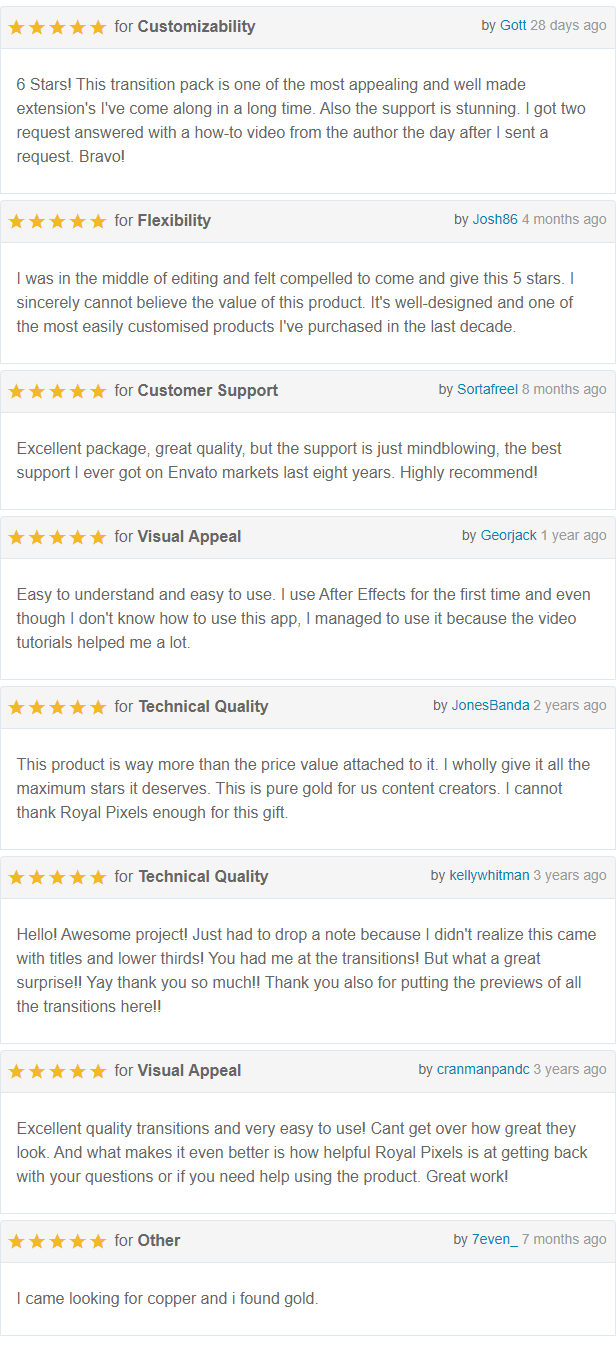The height and width of the screenshot is (1348, 616).
Task: Click the star rating on JonesBanda's review
Action: click(57, 707)
